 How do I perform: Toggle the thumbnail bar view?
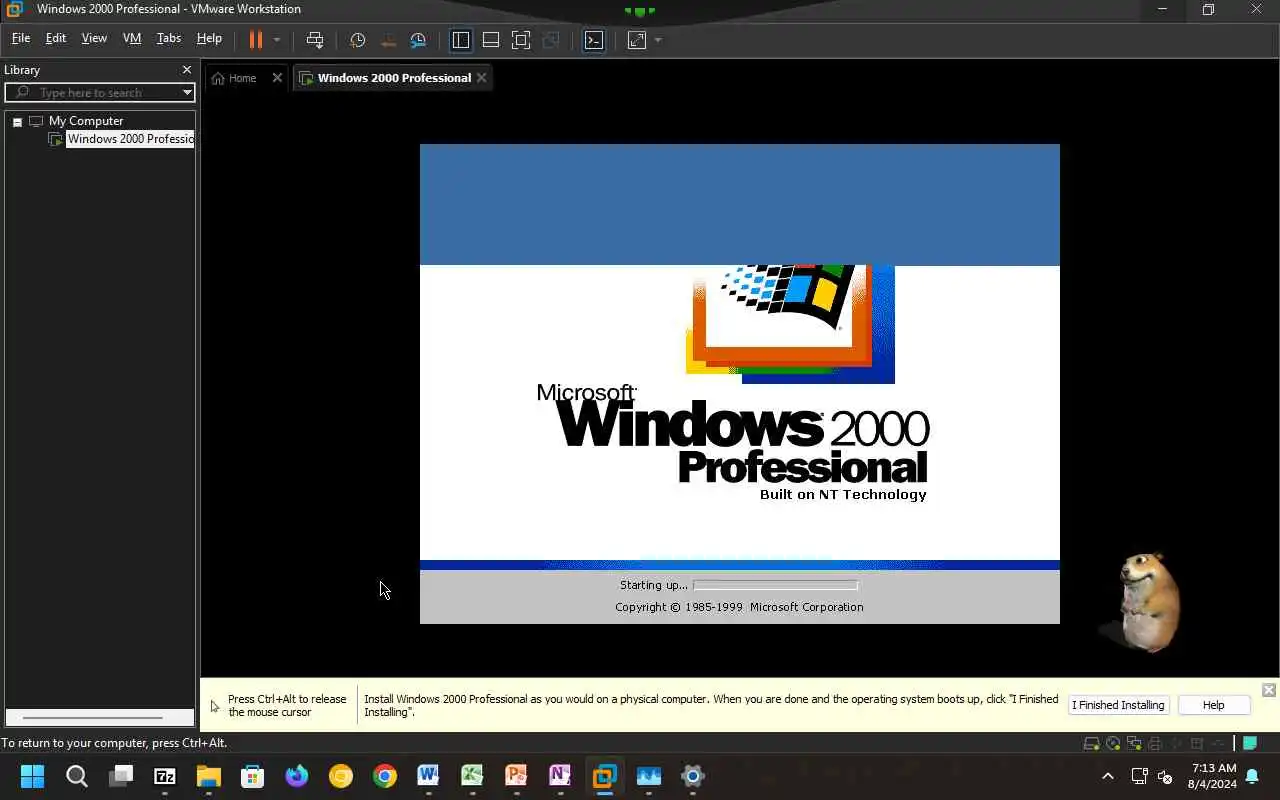click(491, 40)
